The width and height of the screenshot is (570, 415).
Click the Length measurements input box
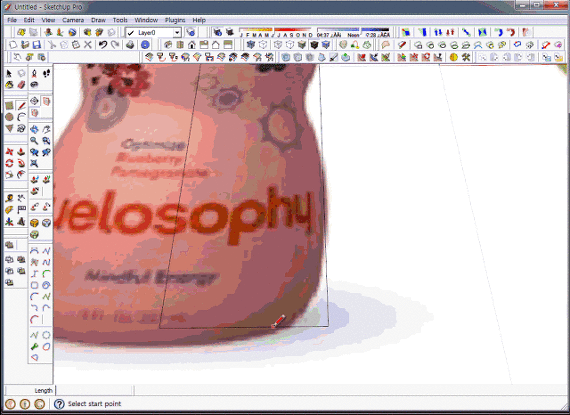[95, 391]
